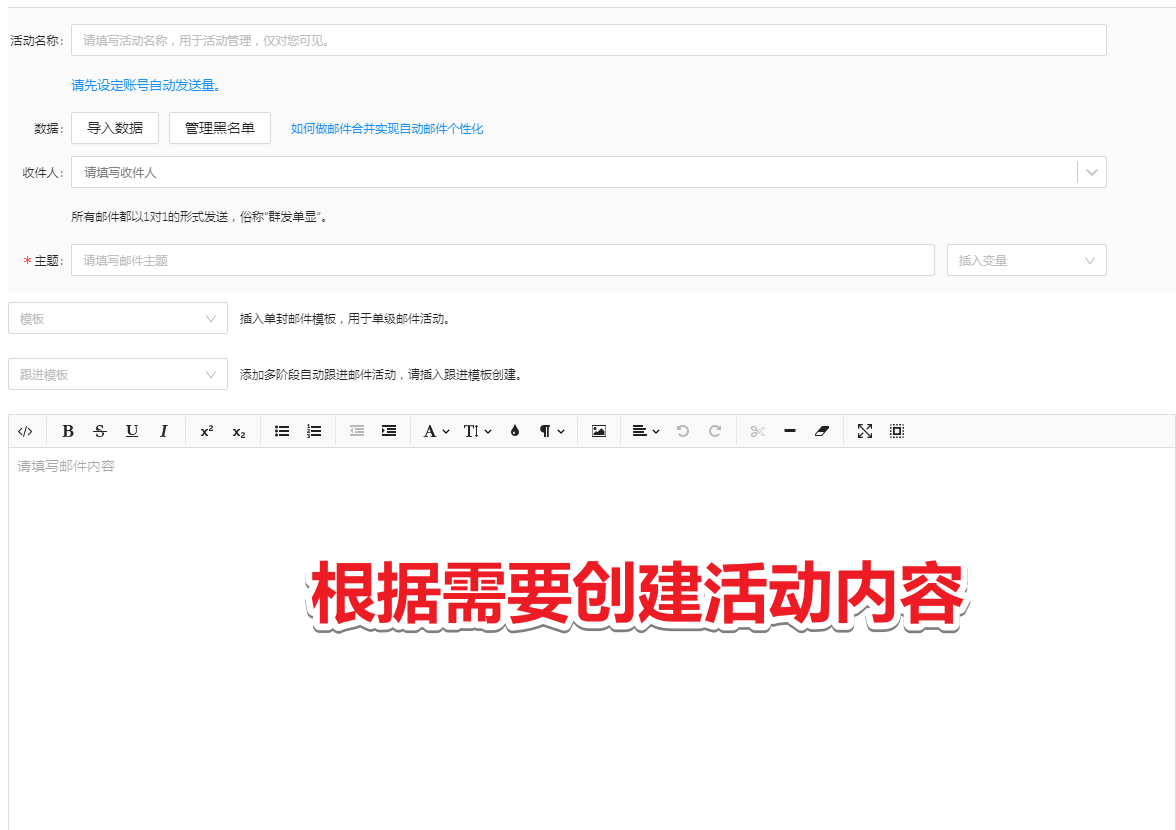Viewport: 1176px width, 830px height.
Task: Toggle strikethrough formatting
Action: 100,431
